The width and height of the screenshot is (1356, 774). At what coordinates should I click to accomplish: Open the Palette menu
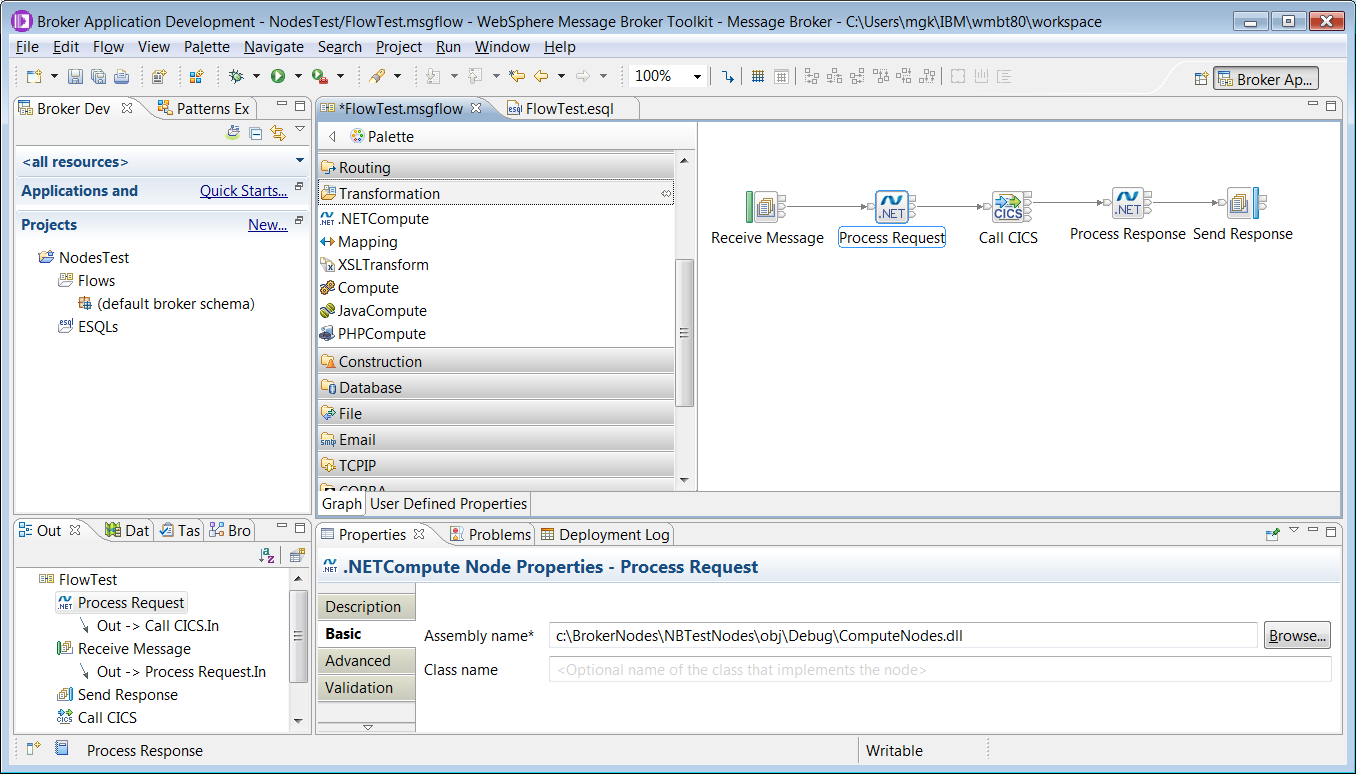pyautogui.click(x=207, y=47)
